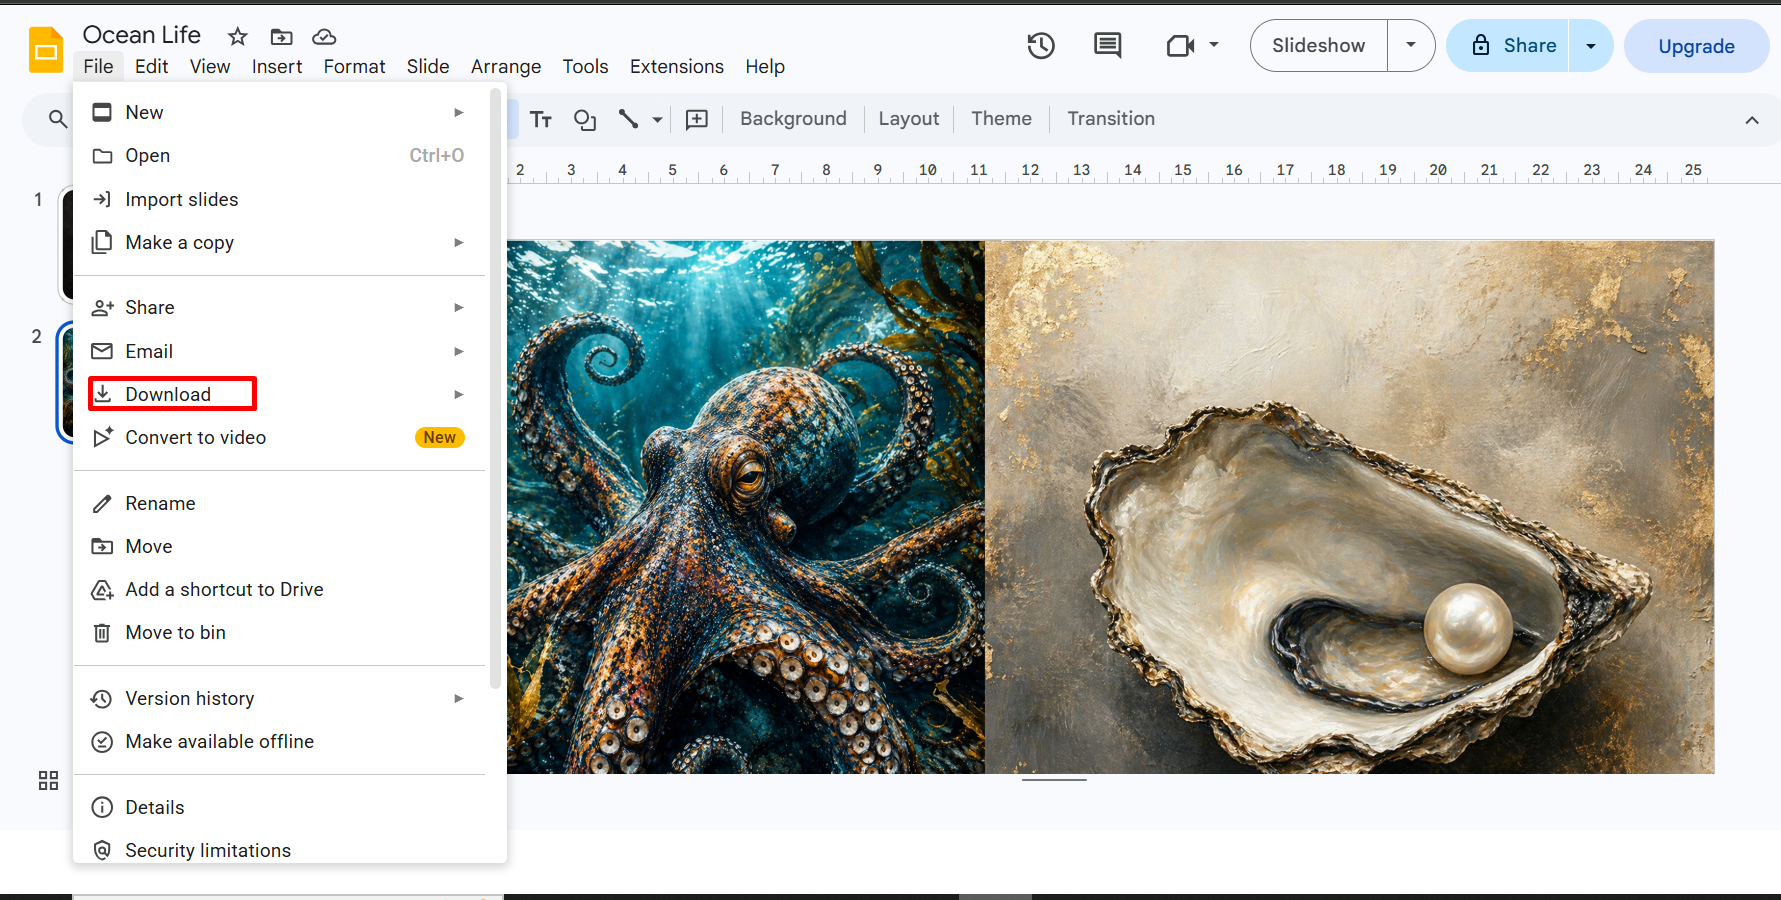Viewport: 1781px width, 900px height.
Task: Click the Make a copy icon
Action: click(102, 242)
